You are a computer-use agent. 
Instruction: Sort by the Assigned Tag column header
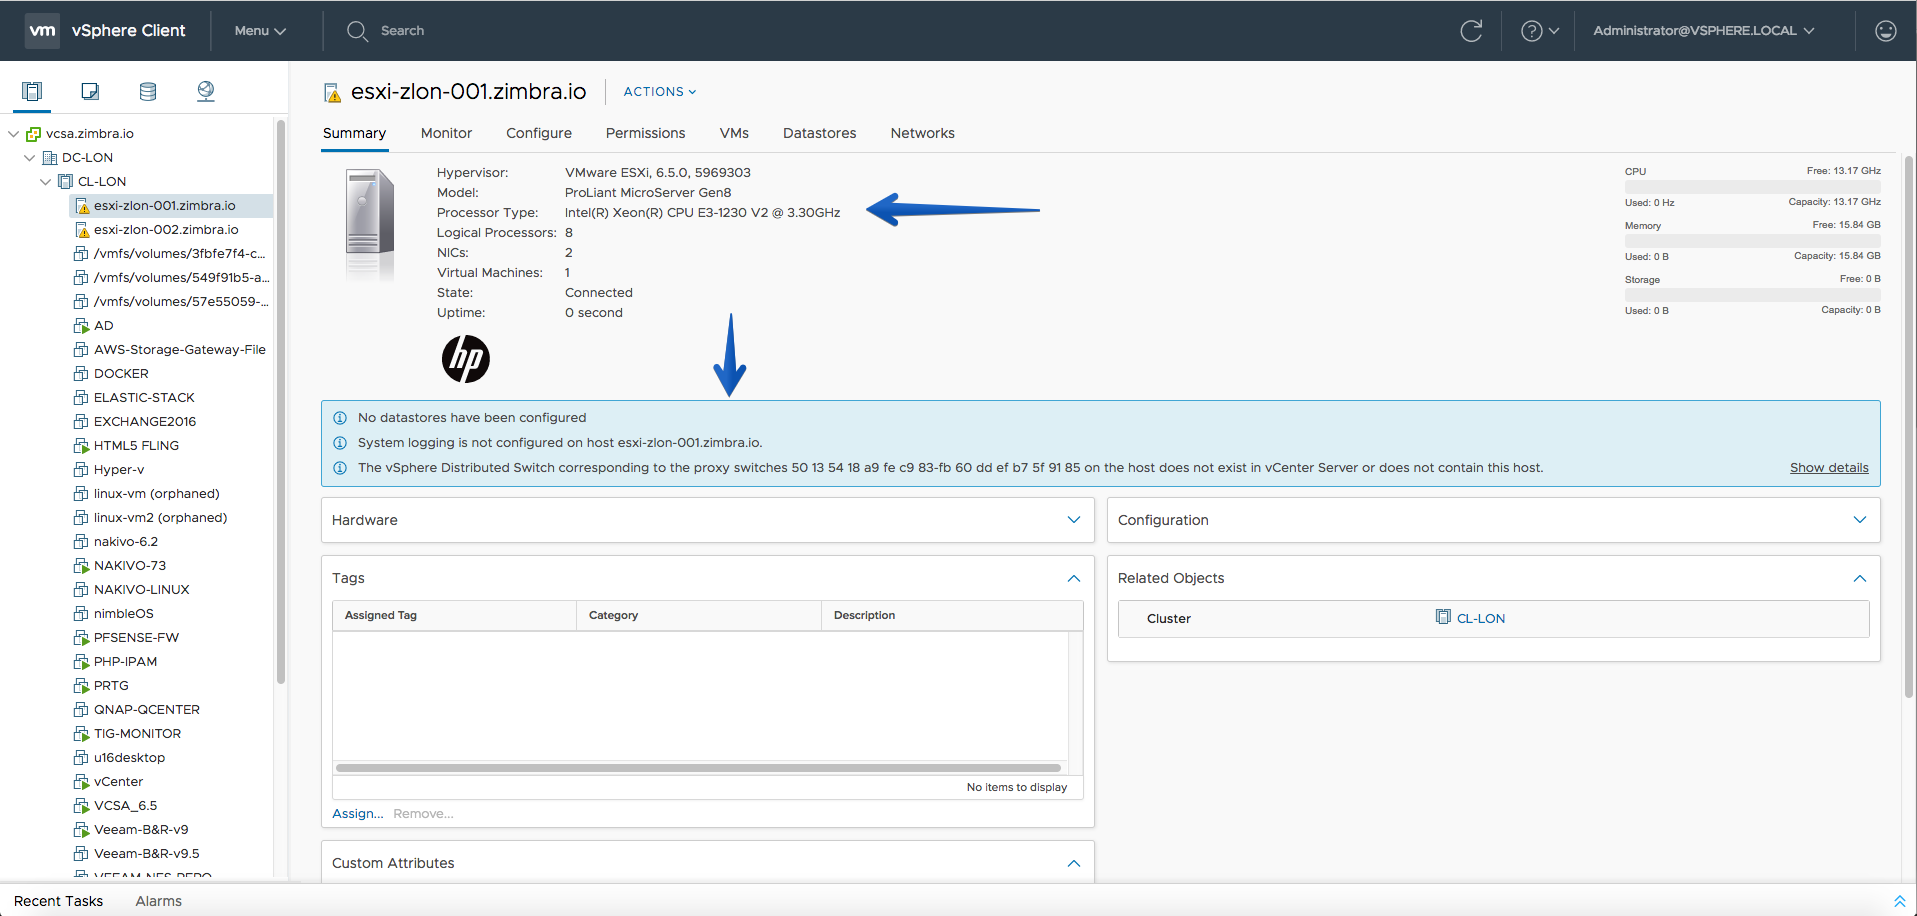click(x=454, y=616)
